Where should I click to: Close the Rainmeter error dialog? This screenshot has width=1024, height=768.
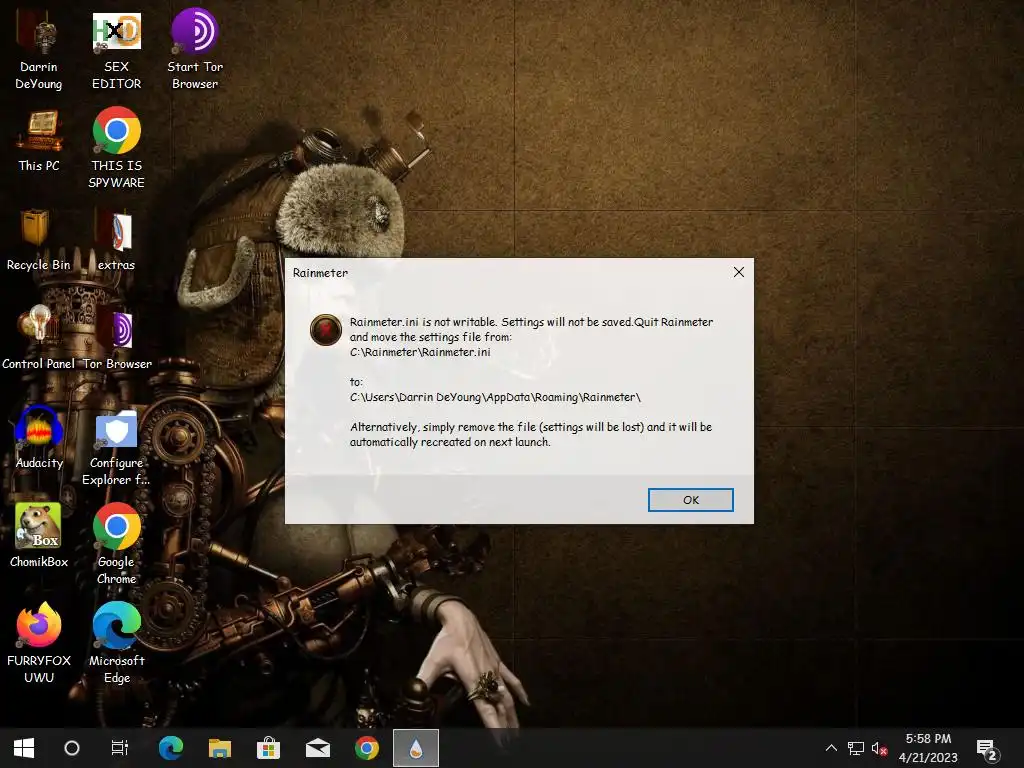coord(739,272)
